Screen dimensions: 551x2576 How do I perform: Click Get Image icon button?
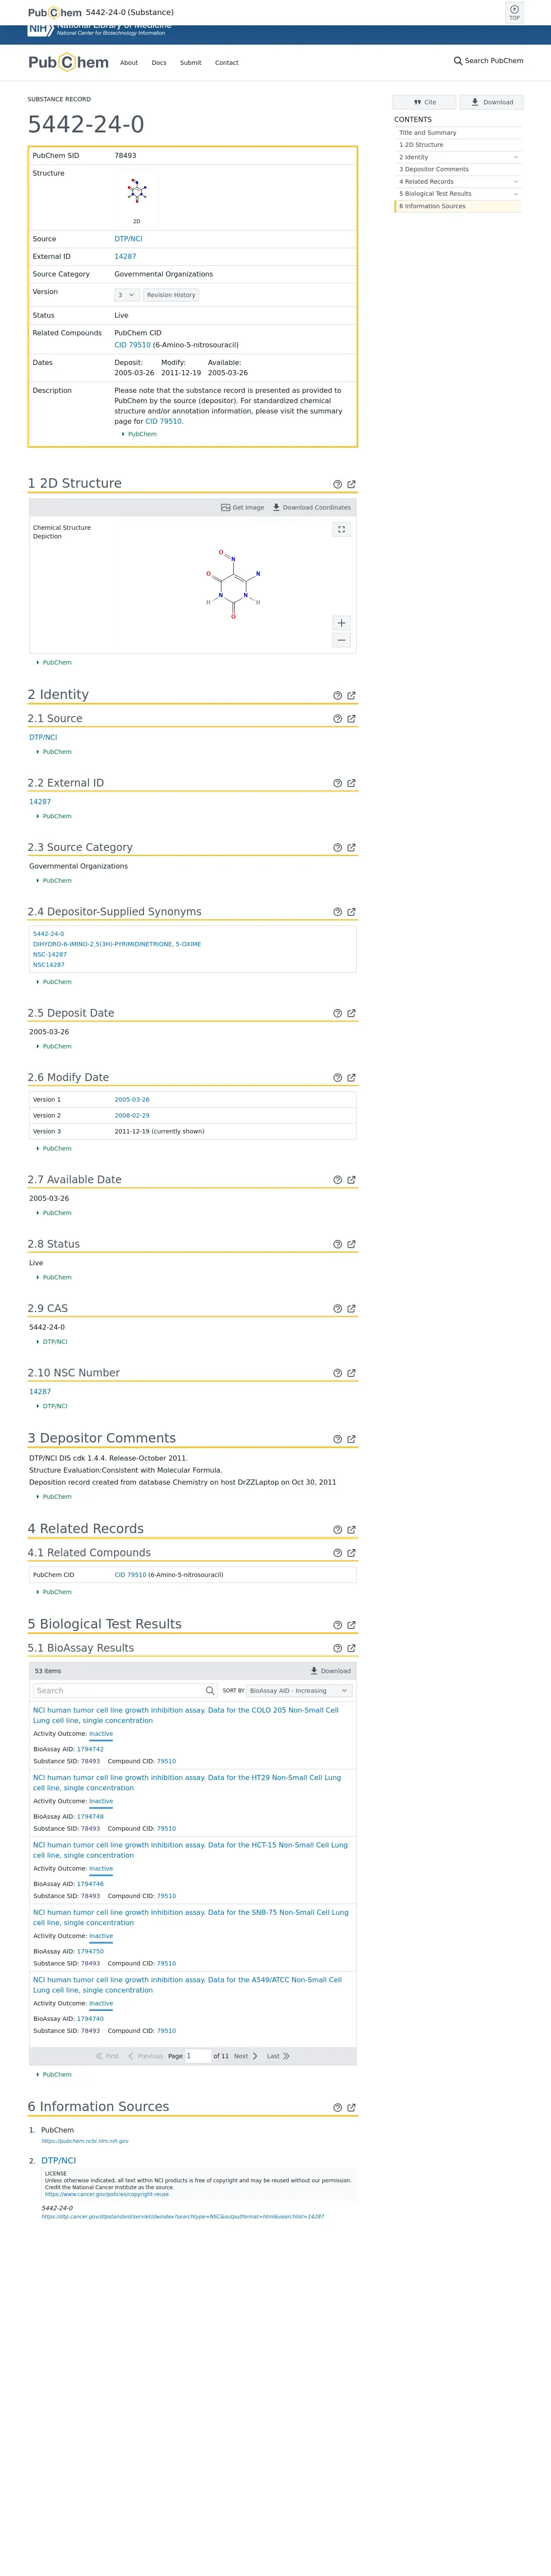coord(243,507)
